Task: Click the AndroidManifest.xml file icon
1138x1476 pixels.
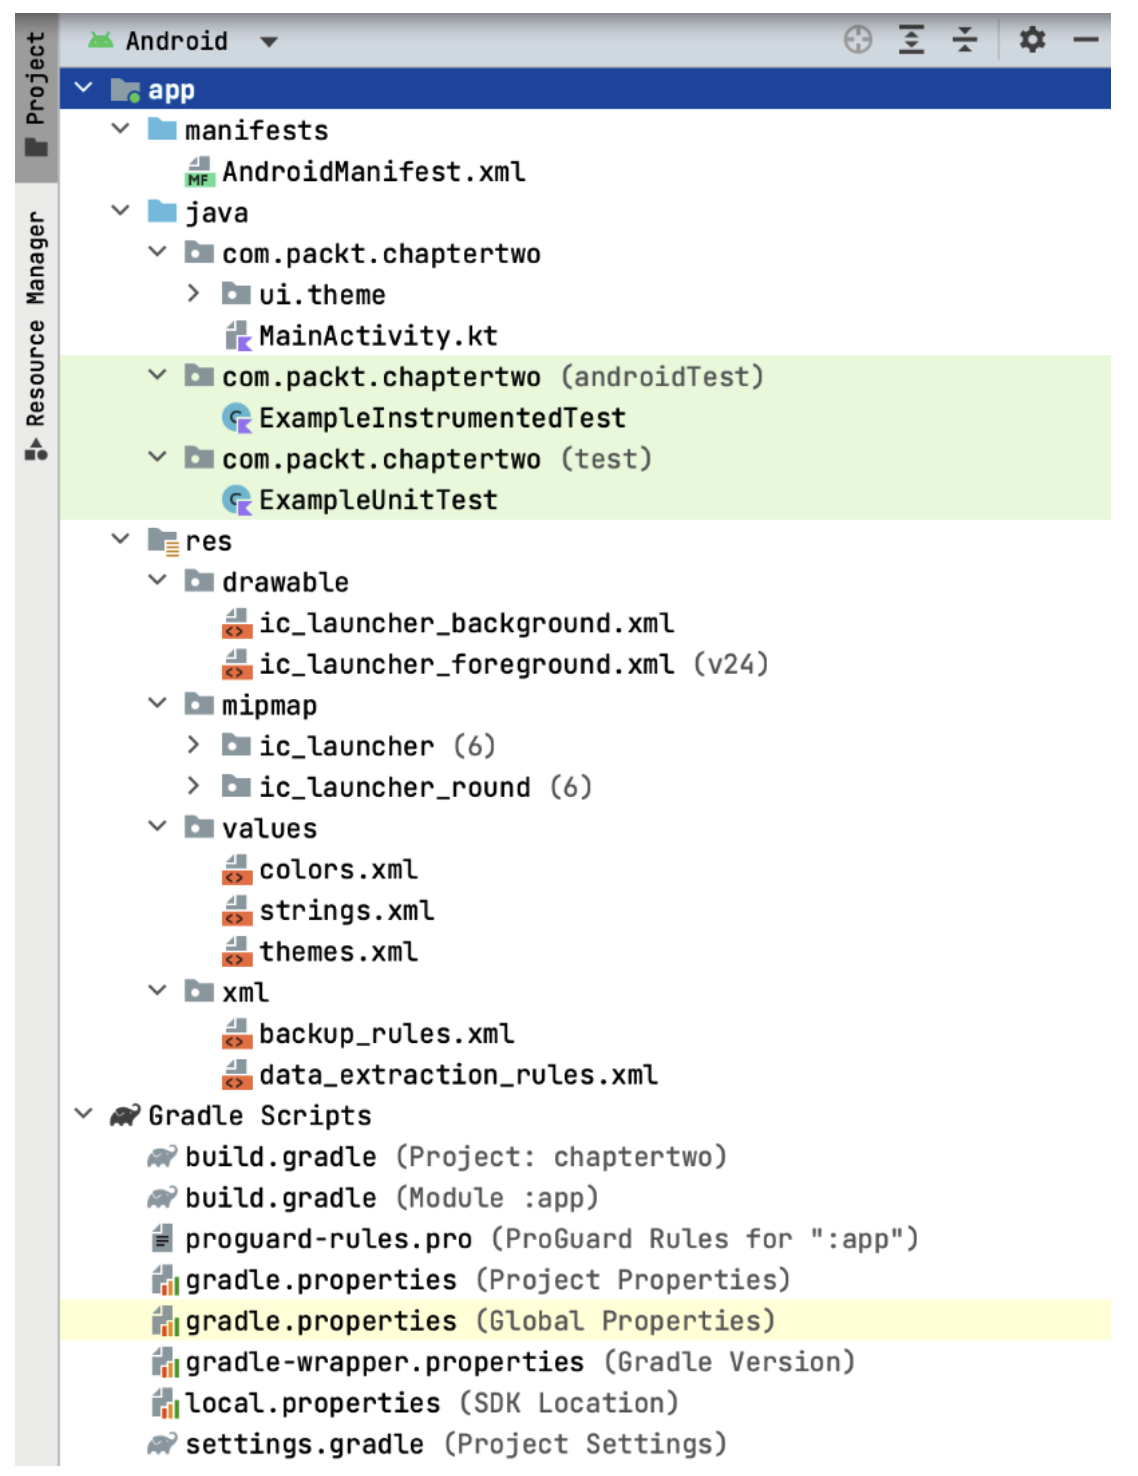Action: (199, 172)
